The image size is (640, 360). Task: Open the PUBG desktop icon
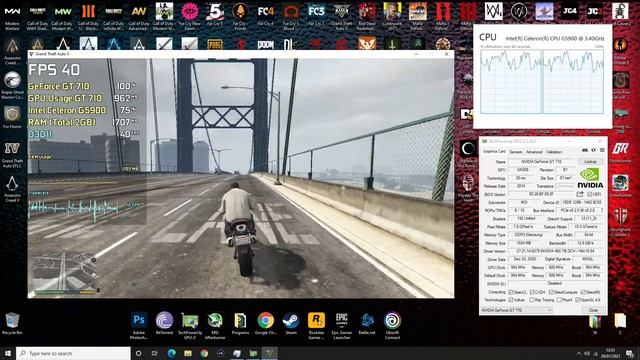click(215, 44)
